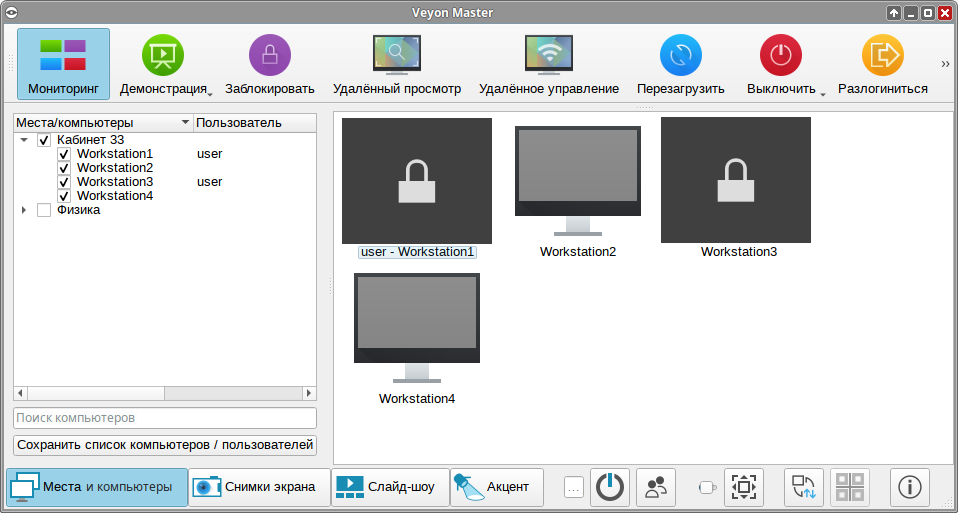
Task: Uncheck the Workstation2 checkbox
Action: click(x=64, y=168)
